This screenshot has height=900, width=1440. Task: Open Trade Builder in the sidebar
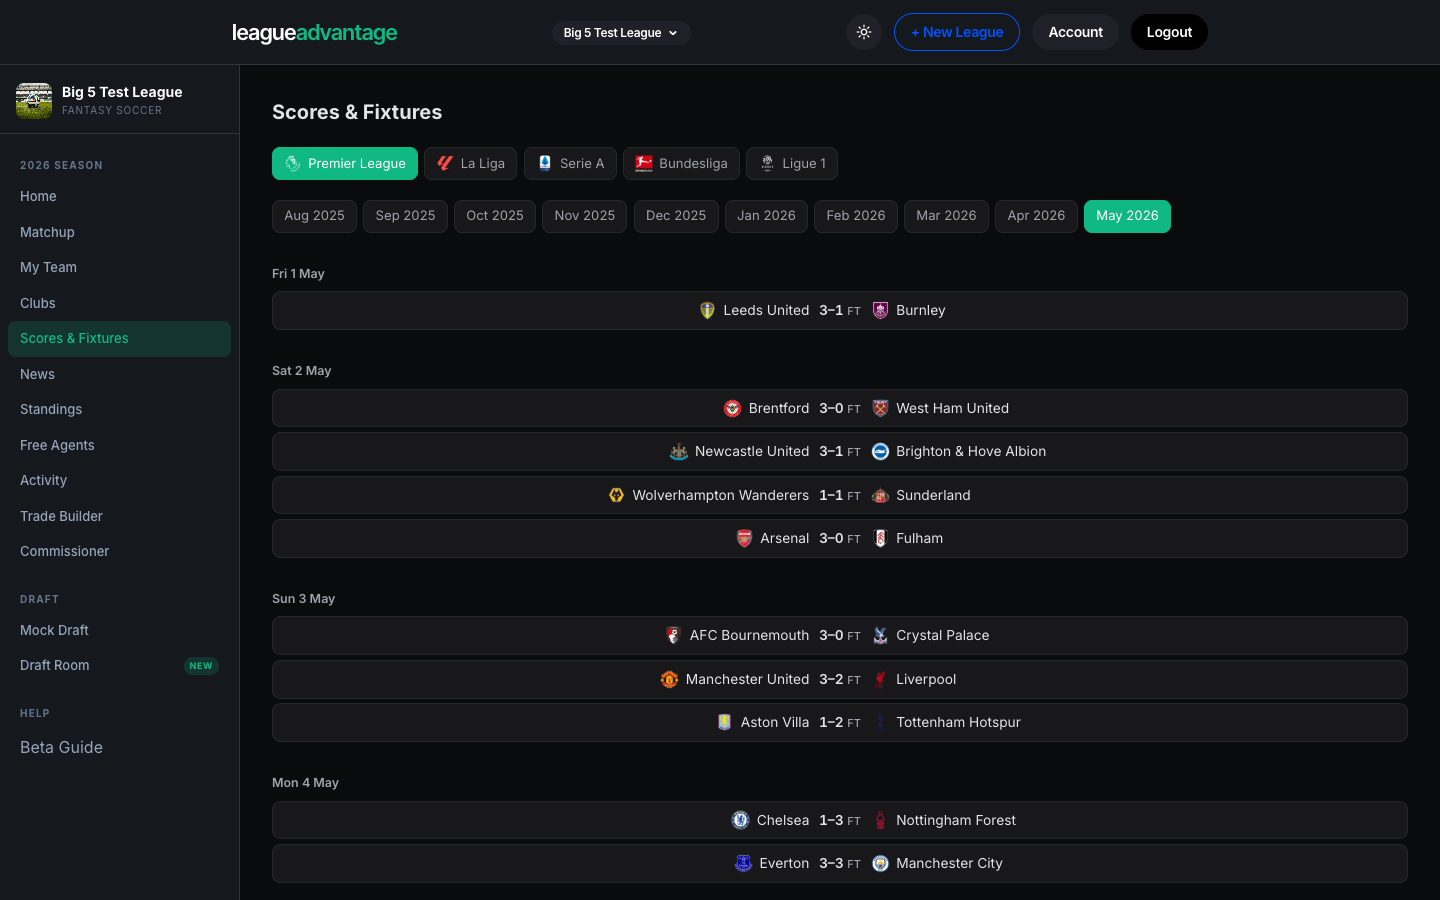(x=119, y=516)
